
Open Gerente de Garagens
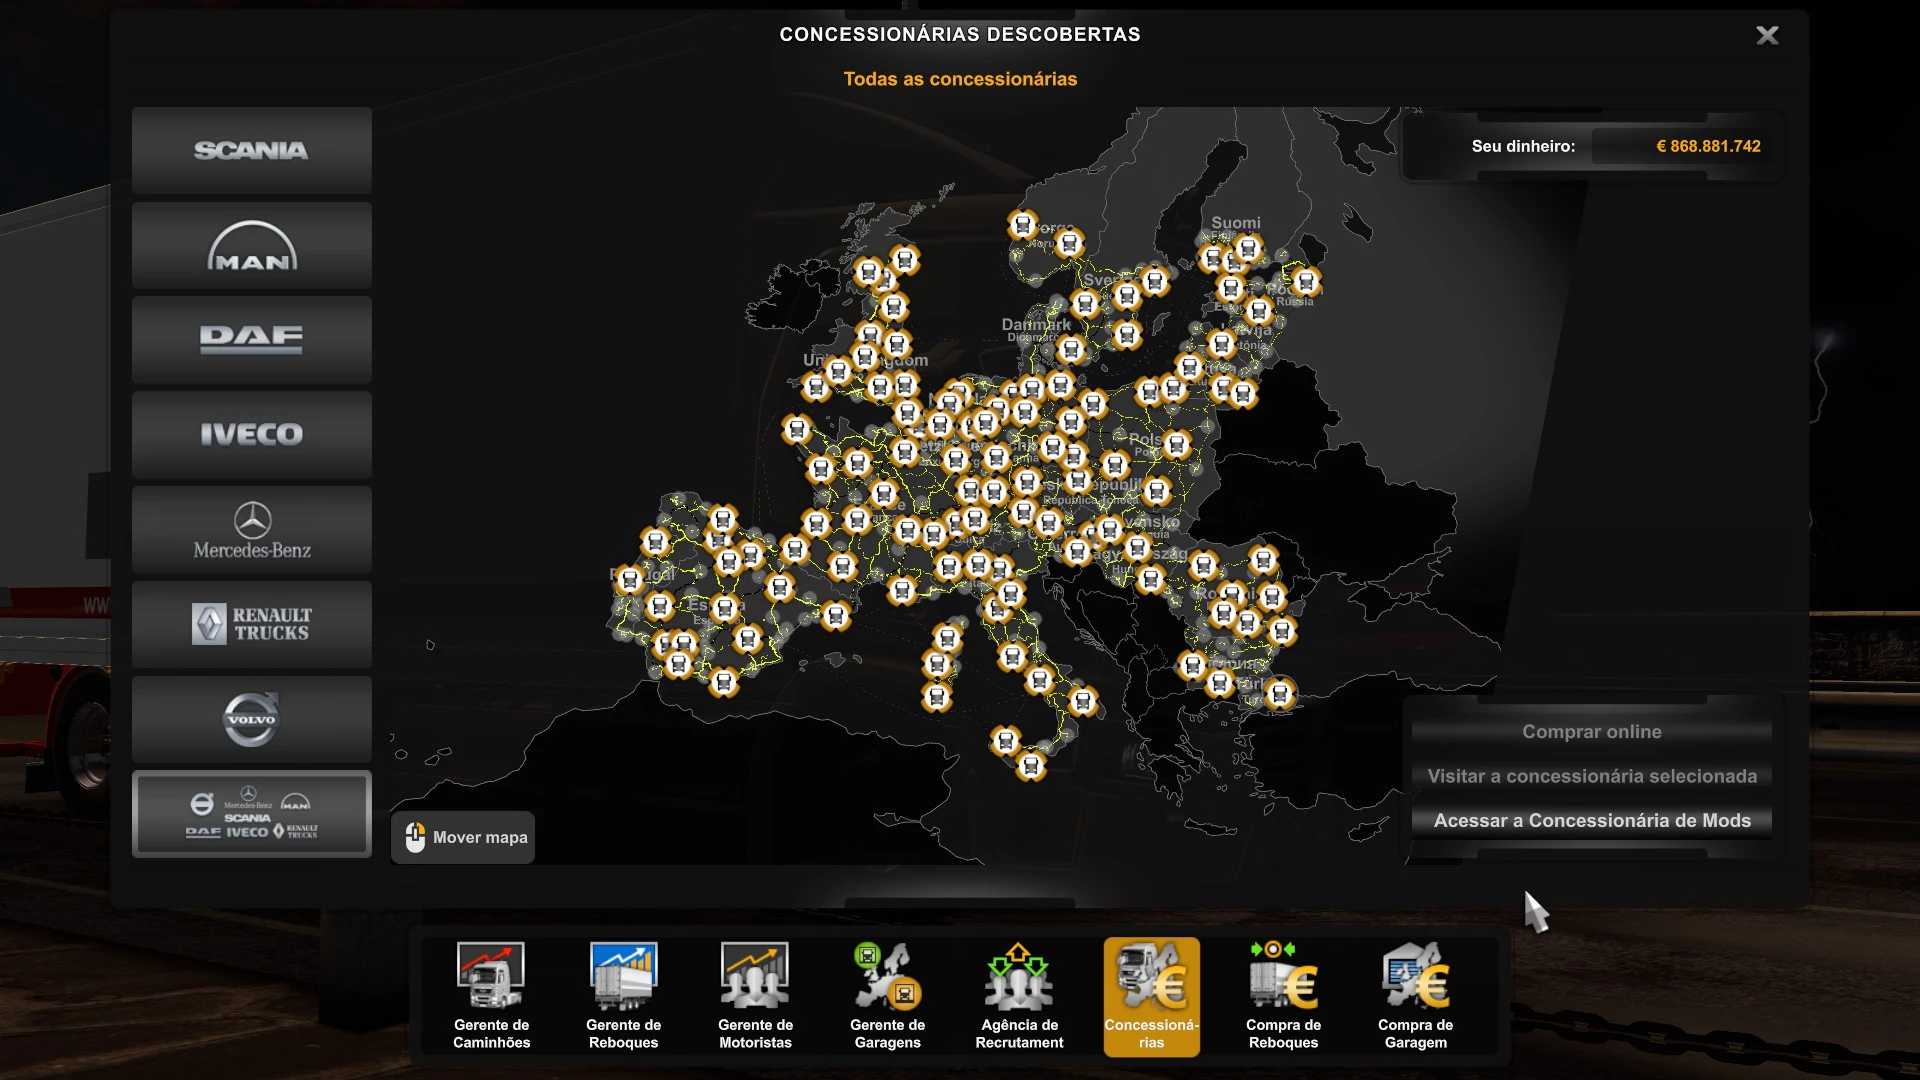[x=887, y=996]
